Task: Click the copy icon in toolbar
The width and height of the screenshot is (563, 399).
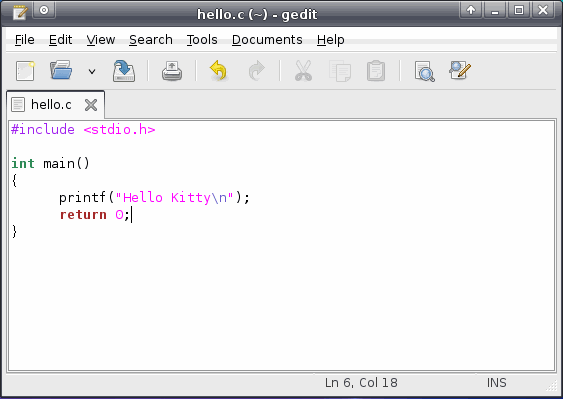Action: (x=340, y=71)
